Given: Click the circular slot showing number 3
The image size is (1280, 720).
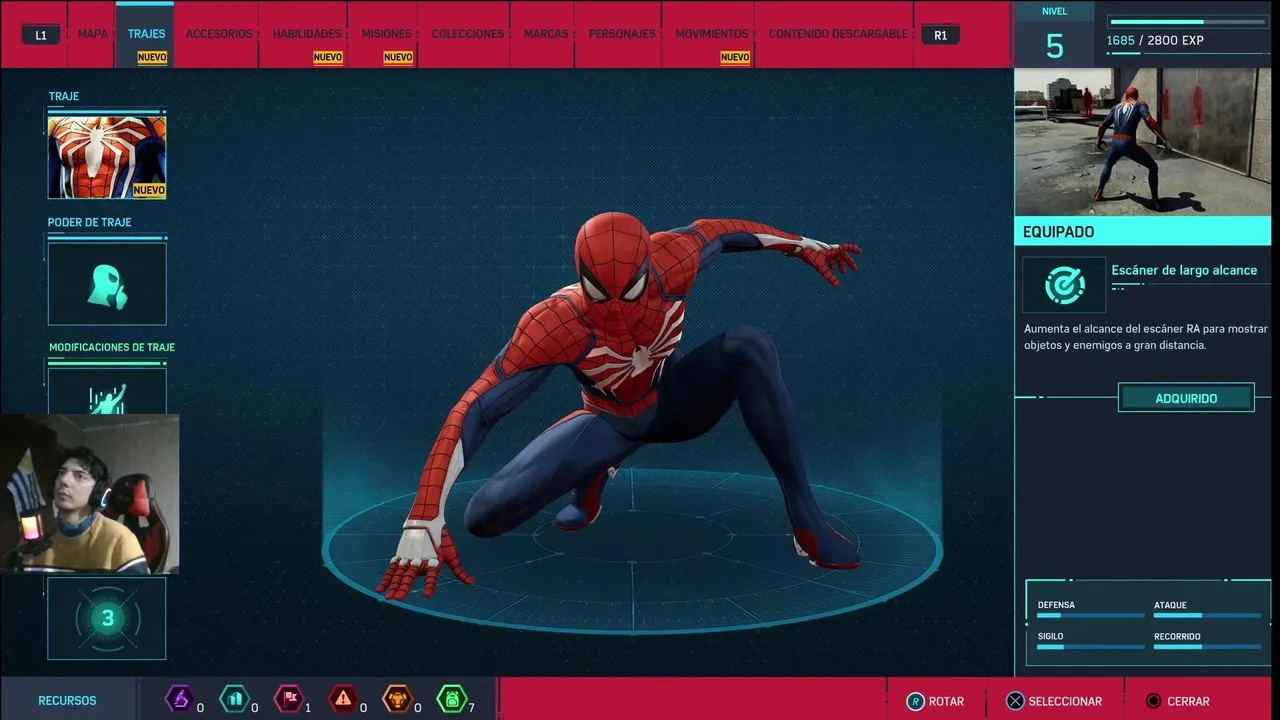Looking at the screenshot, I should (107, 618).
